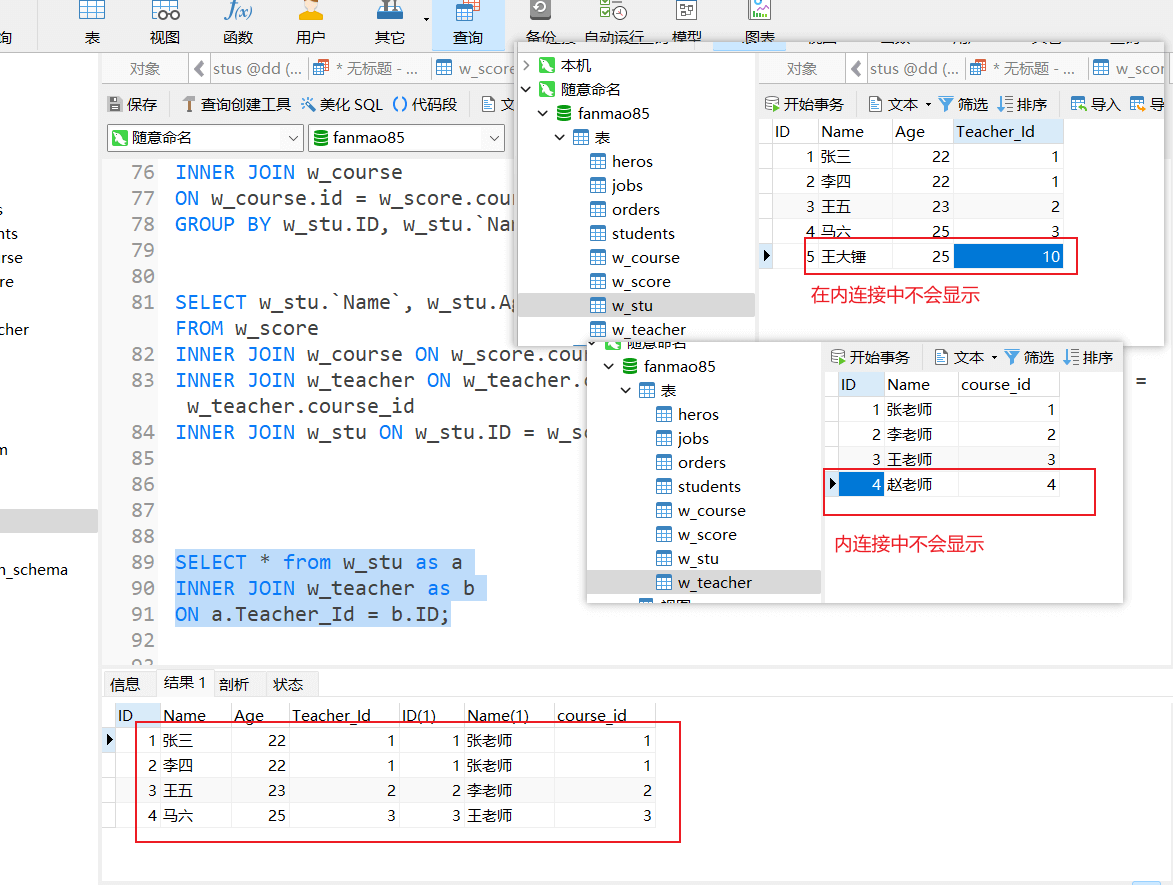Open the stus @dd tab in query window

pos(257,69)
